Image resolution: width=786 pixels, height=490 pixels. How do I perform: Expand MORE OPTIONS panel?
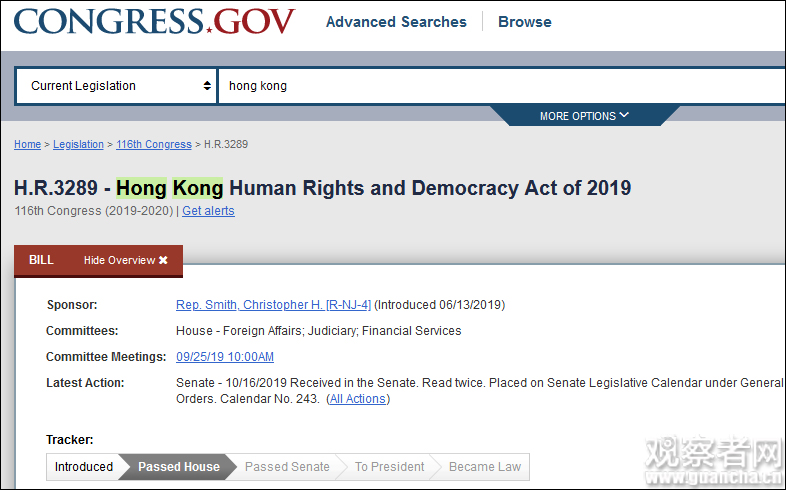584,116
